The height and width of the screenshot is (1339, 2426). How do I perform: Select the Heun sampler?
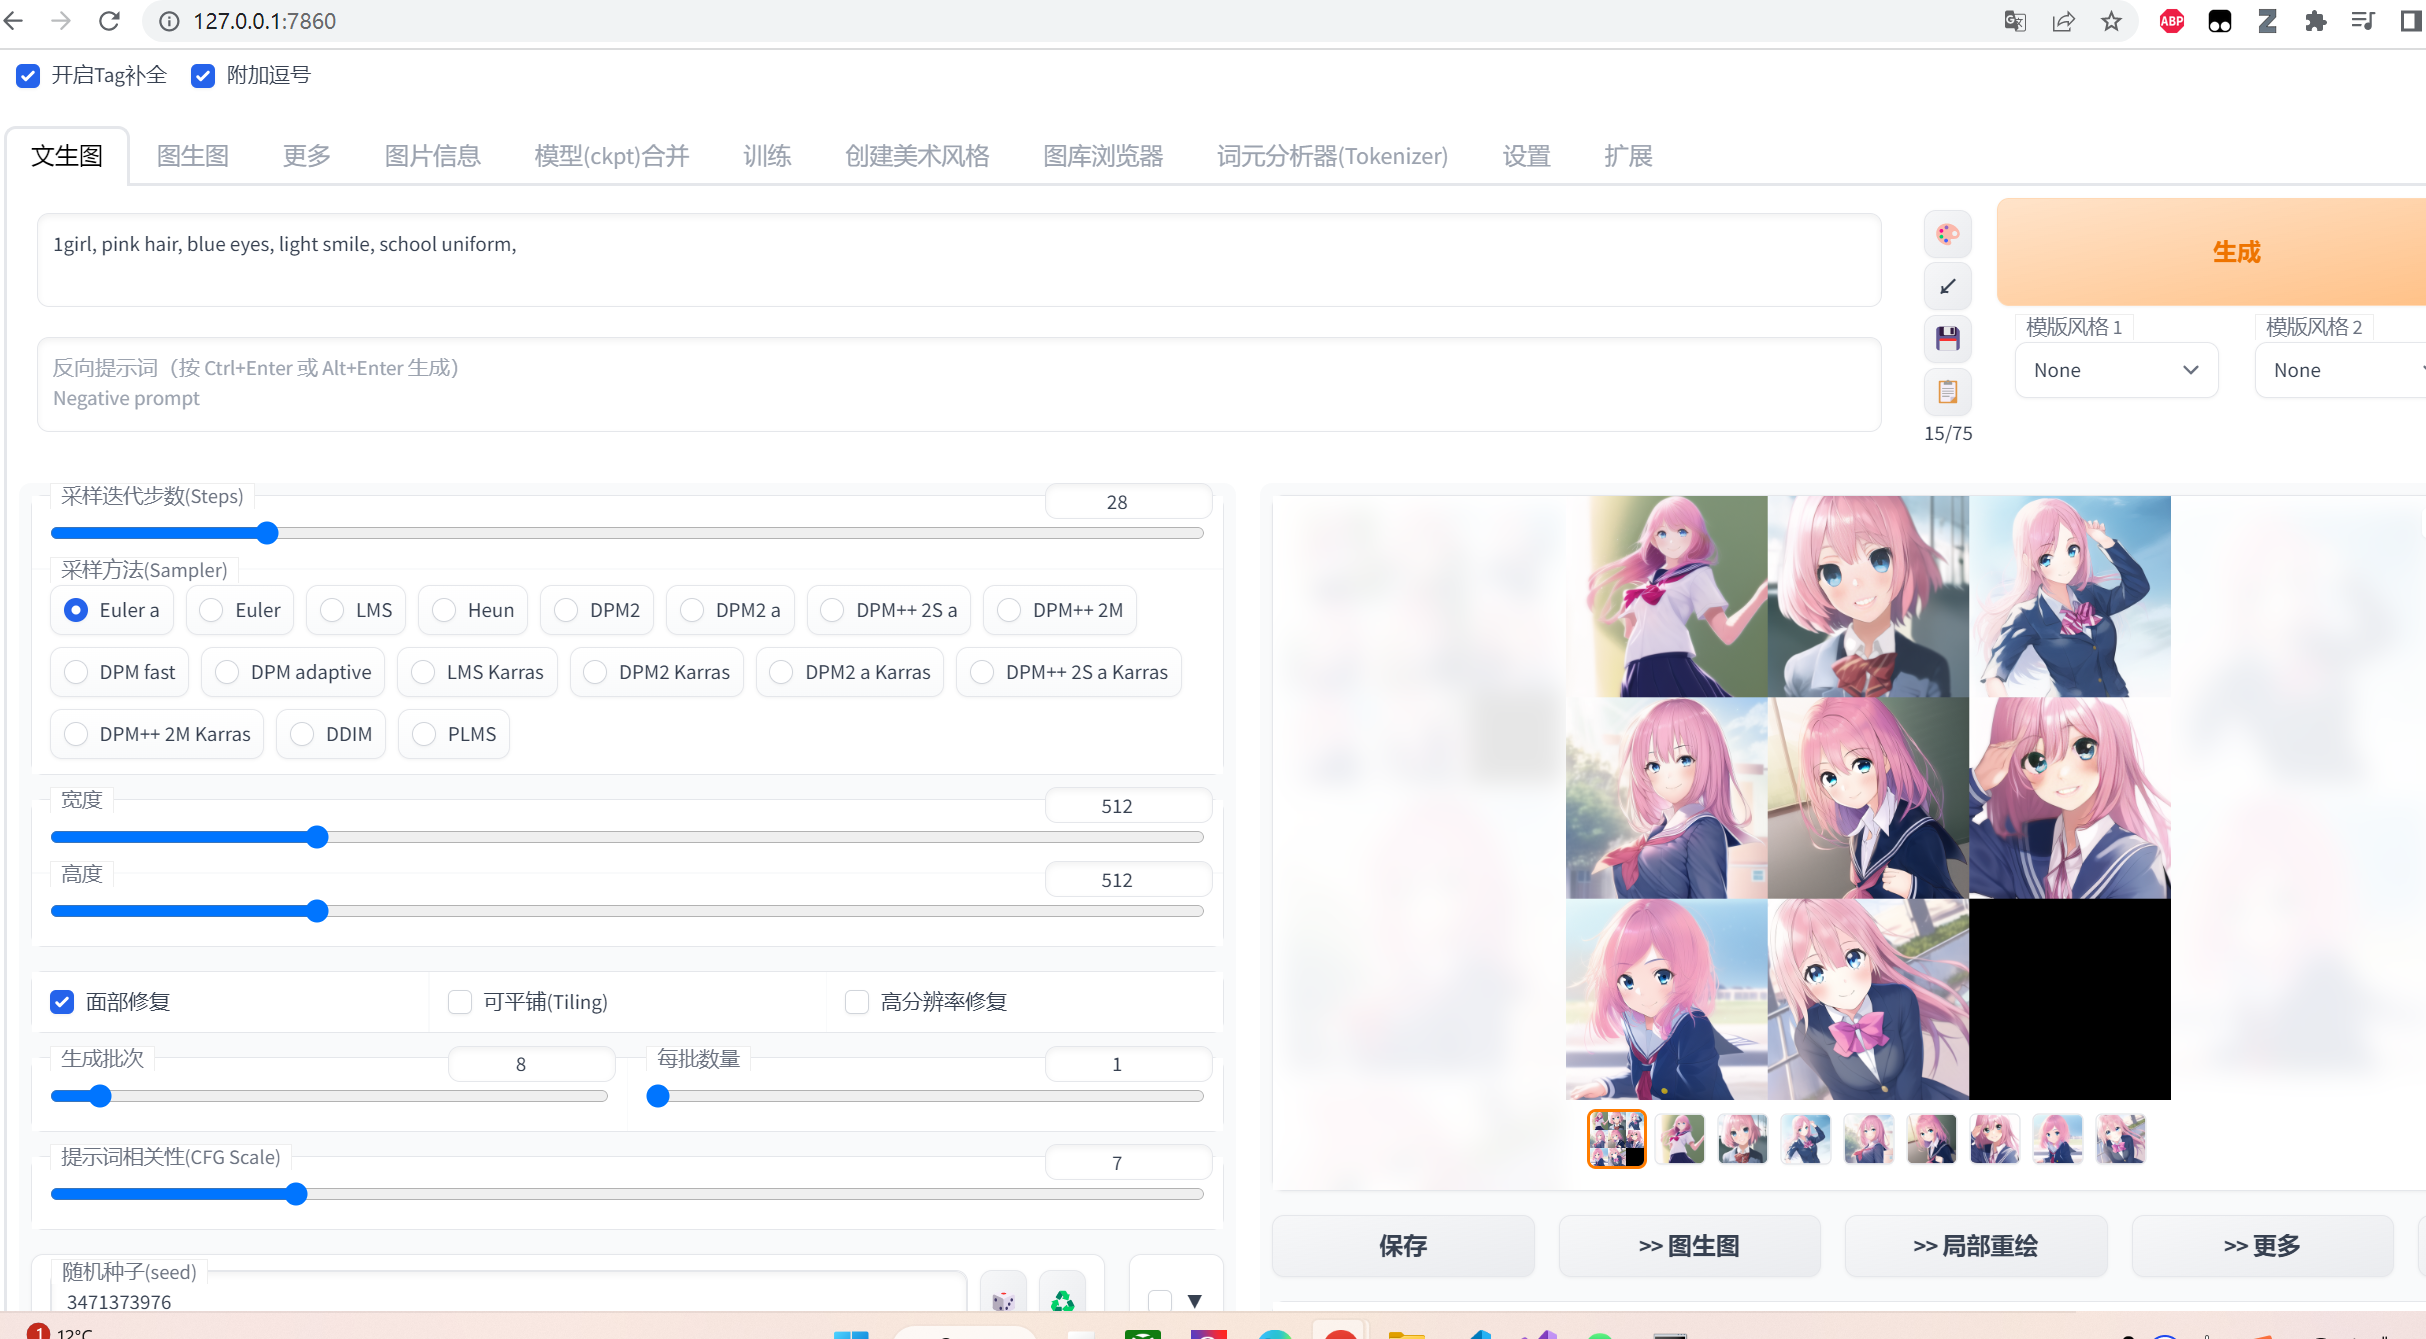coord(473,610)
